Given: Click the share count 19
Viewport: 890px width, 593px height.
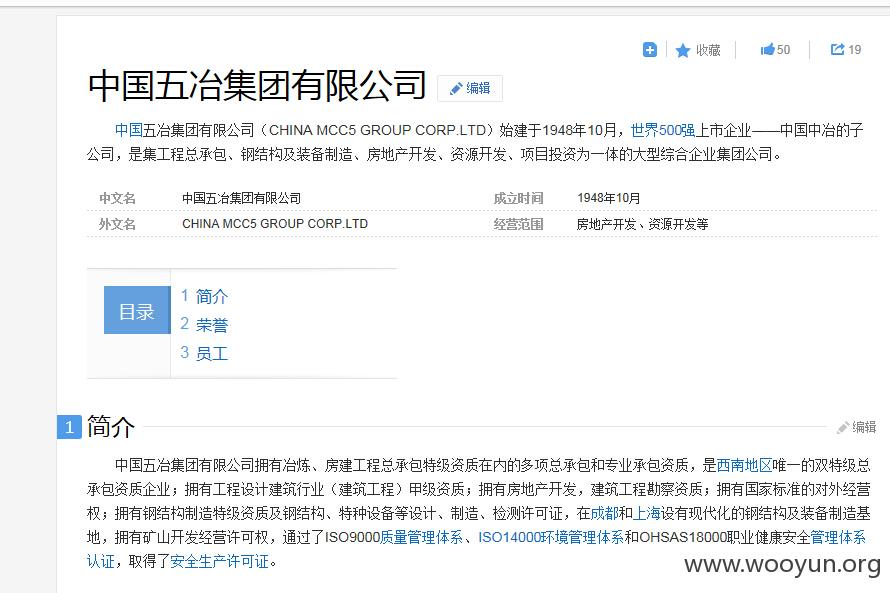Looking at the screenshot, I should [855, 50].
